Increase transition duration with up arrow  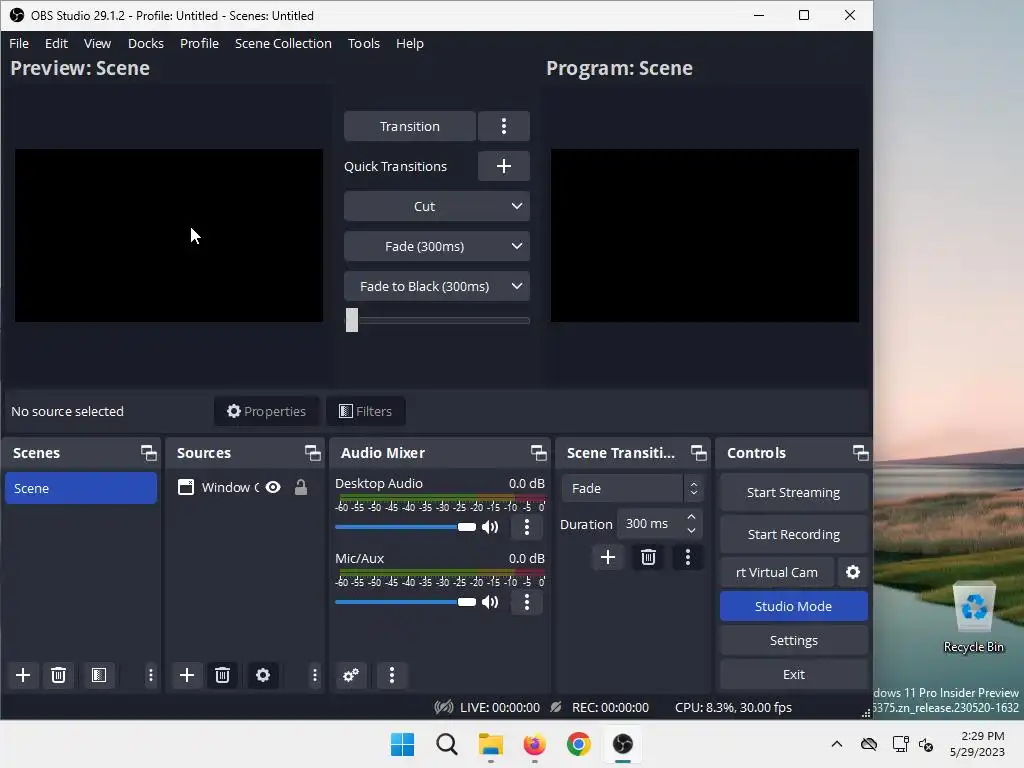(692, 517)
